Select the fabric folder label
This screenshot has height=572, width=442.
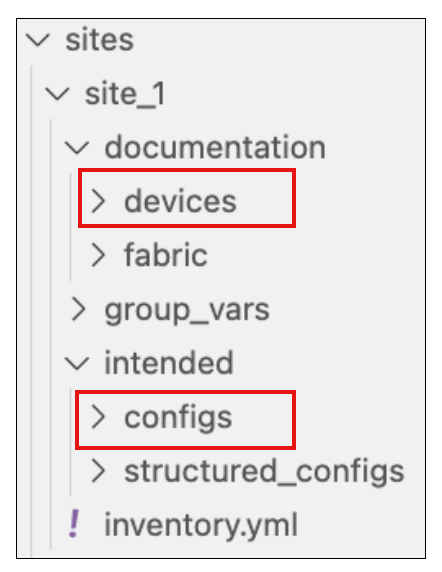[166, 254]
